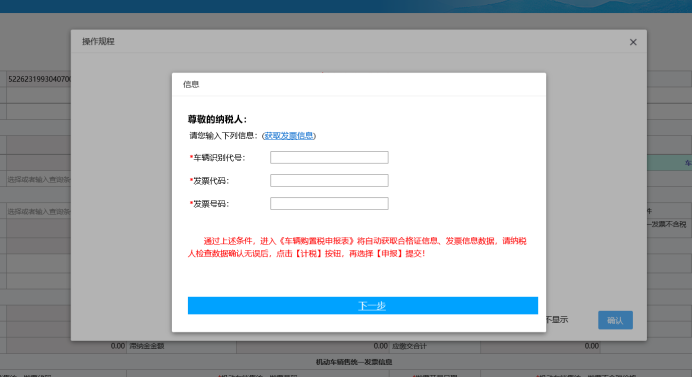Focus the 发票代码 input field
Screen dimensions: 692x377
(x=329, y=181)
